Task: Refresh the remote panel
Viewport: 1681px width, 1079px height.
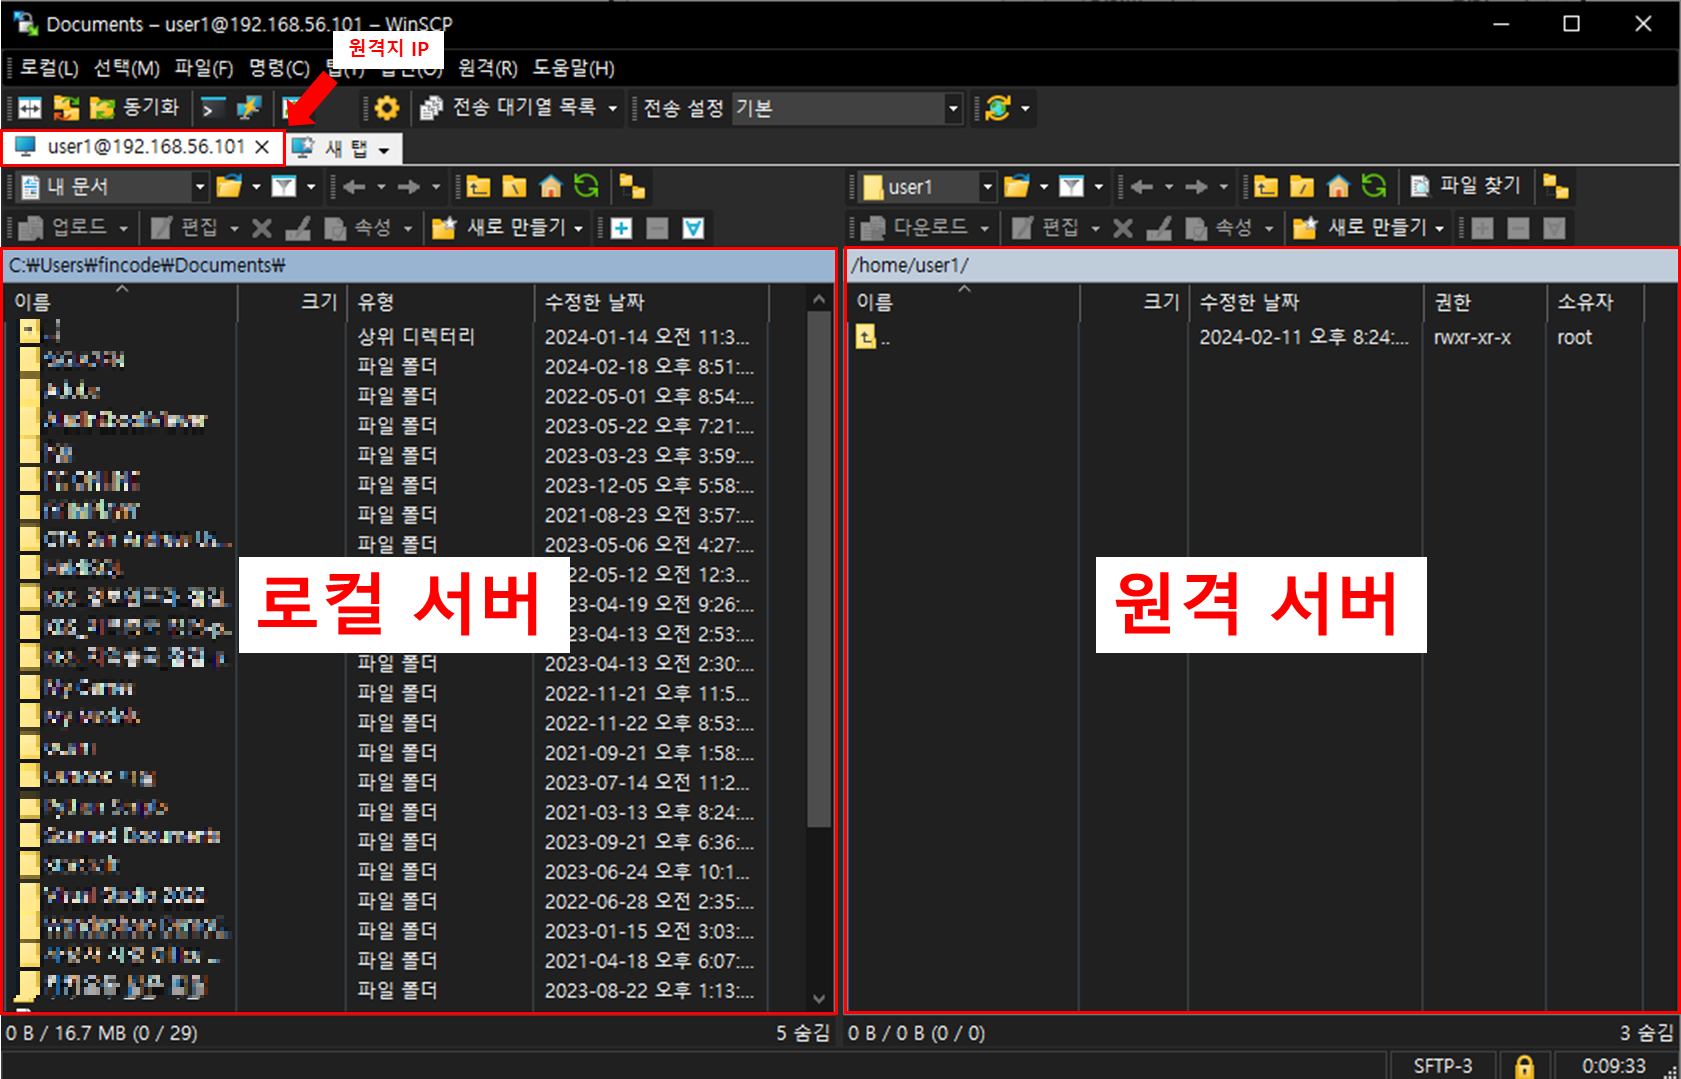Action: (1374, 187)
